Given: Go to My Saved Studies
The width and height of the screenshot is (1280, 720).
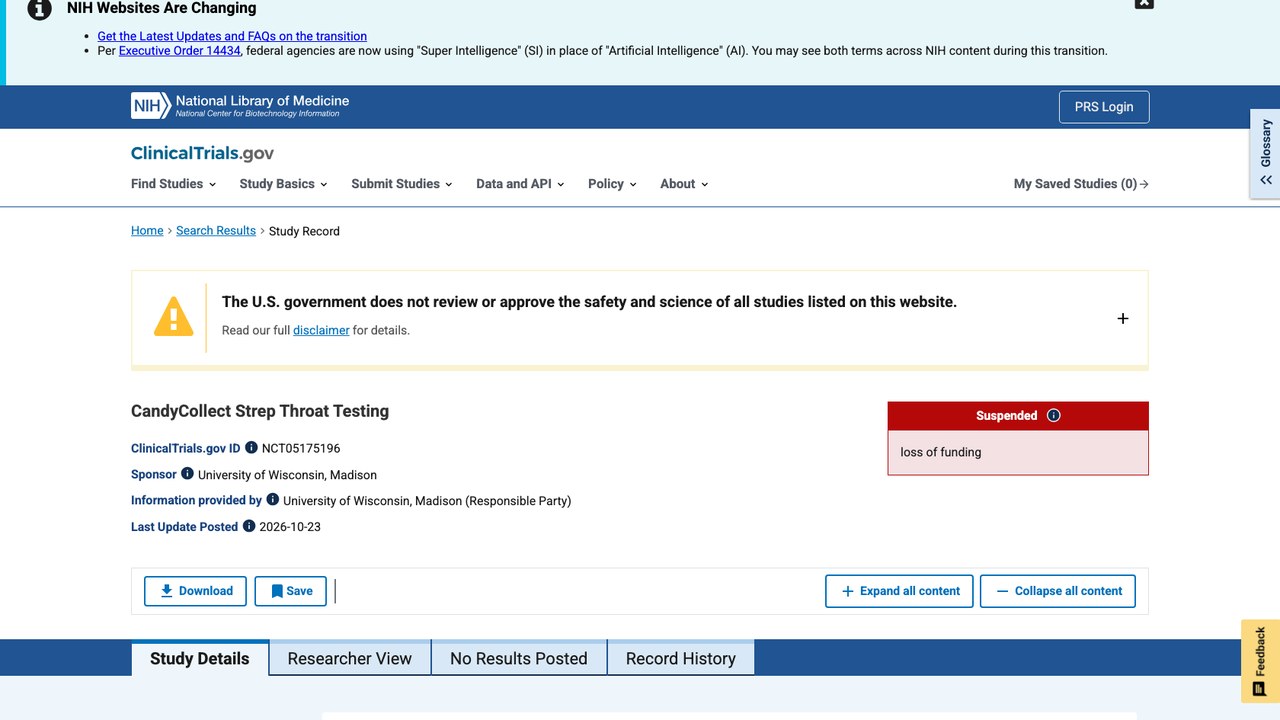Looking at the screenshot, I should [x=1081, y=184].
